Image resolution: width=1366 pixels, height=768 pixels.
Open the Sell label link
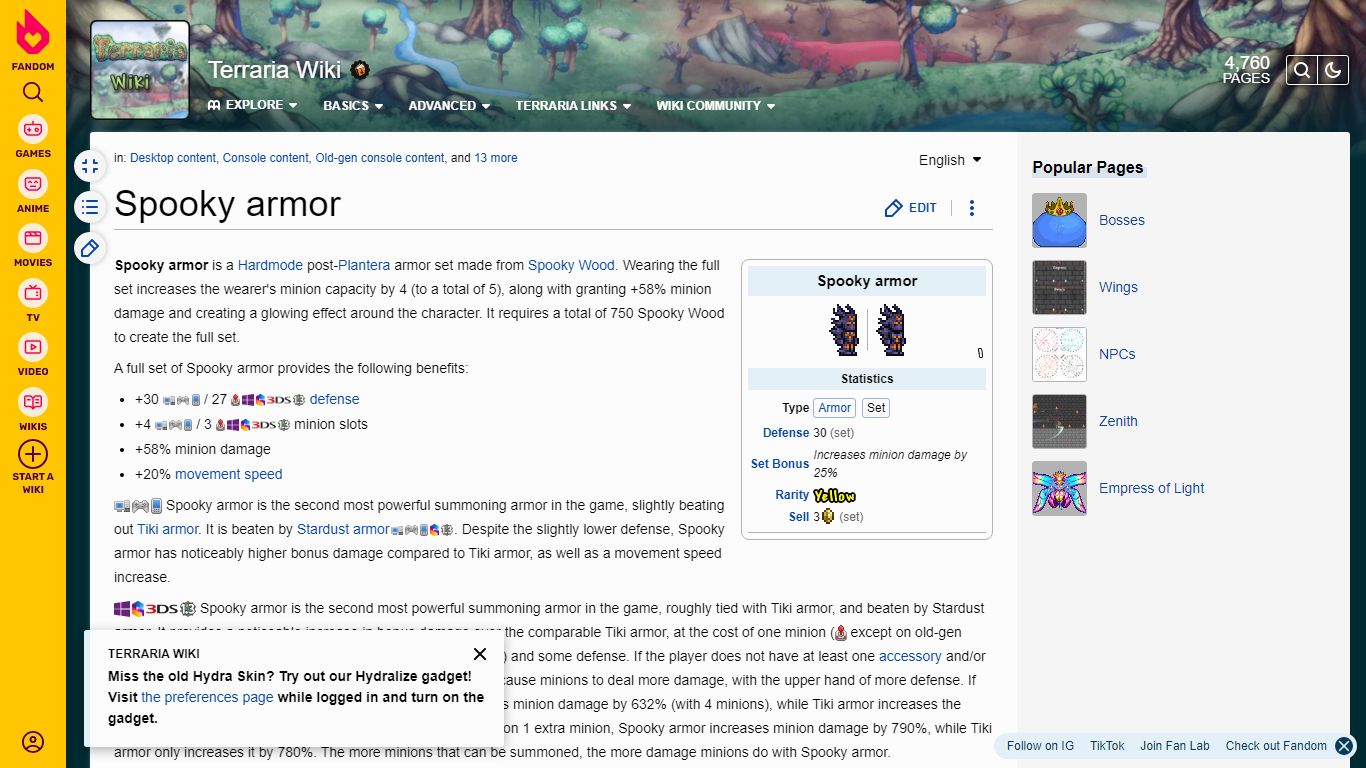tap(799, 517)
